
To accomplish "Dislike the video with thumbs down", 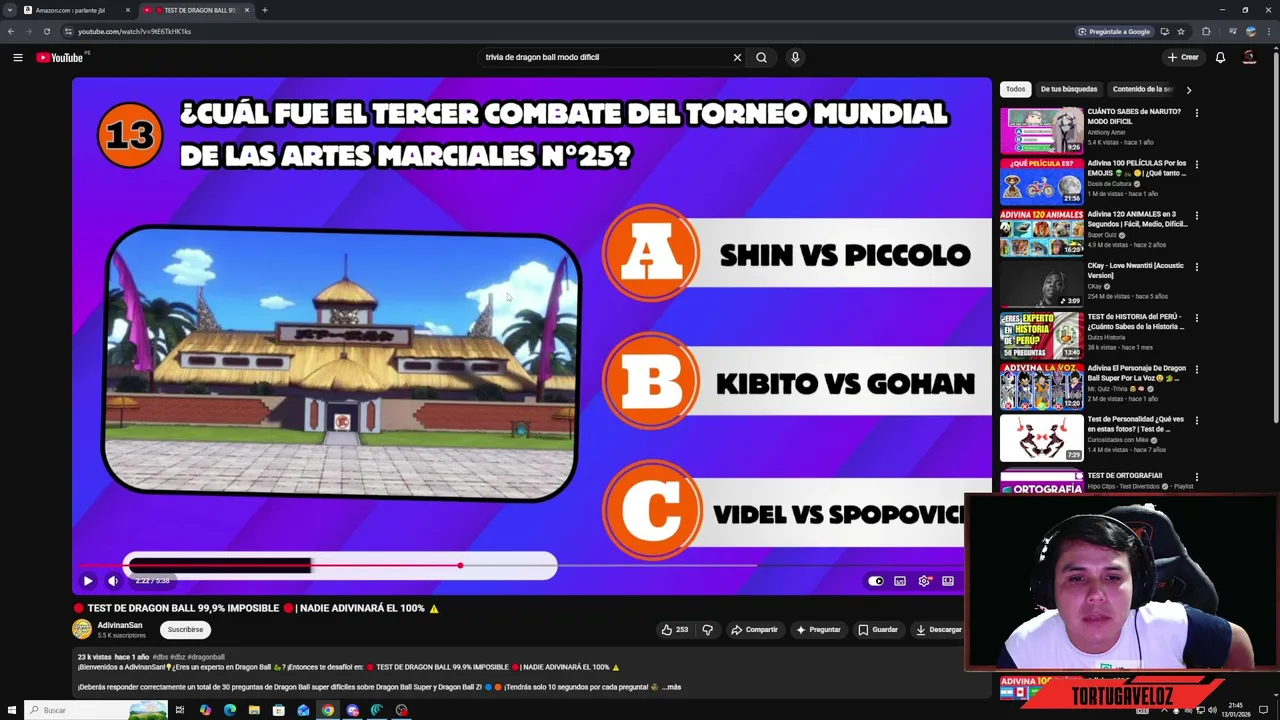I will [x=707, y=630].
